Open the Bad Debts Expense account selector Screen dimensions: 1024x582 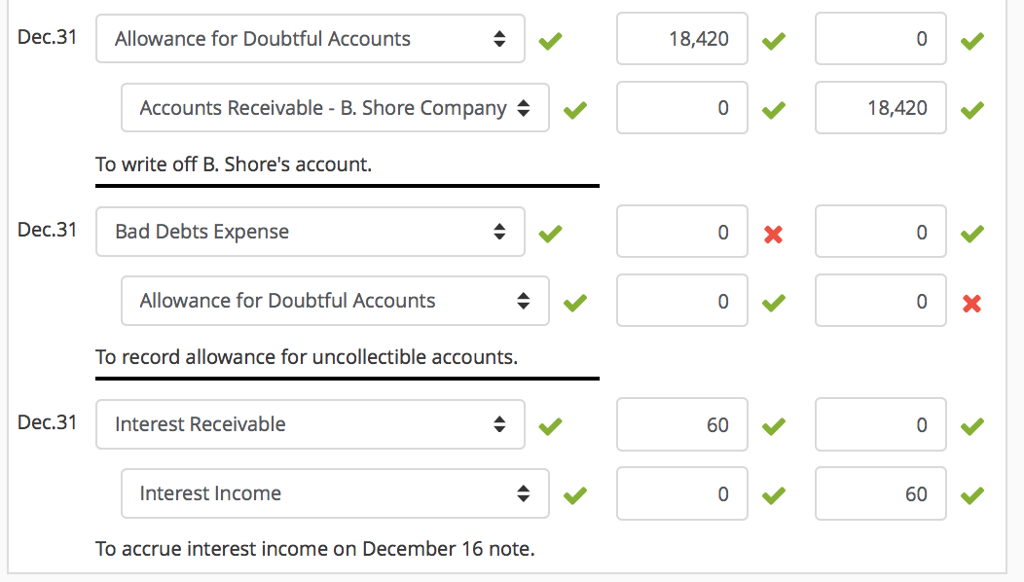(x=310, y=231)
